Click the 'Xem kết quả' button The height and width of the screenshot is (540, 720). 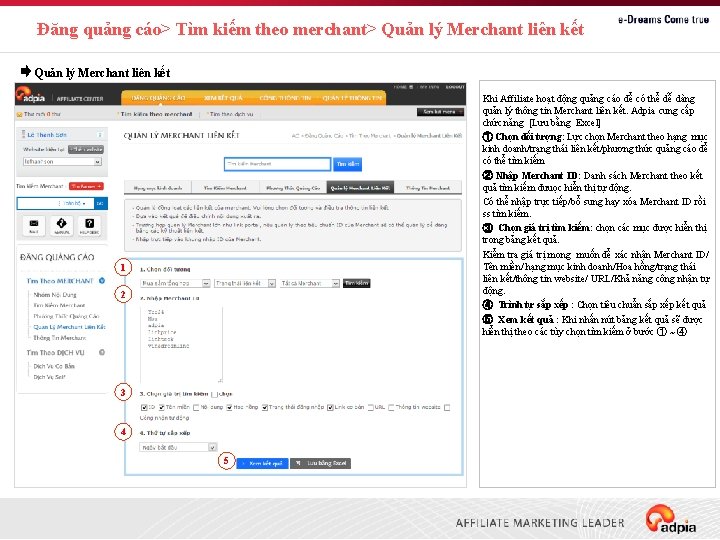263,463
